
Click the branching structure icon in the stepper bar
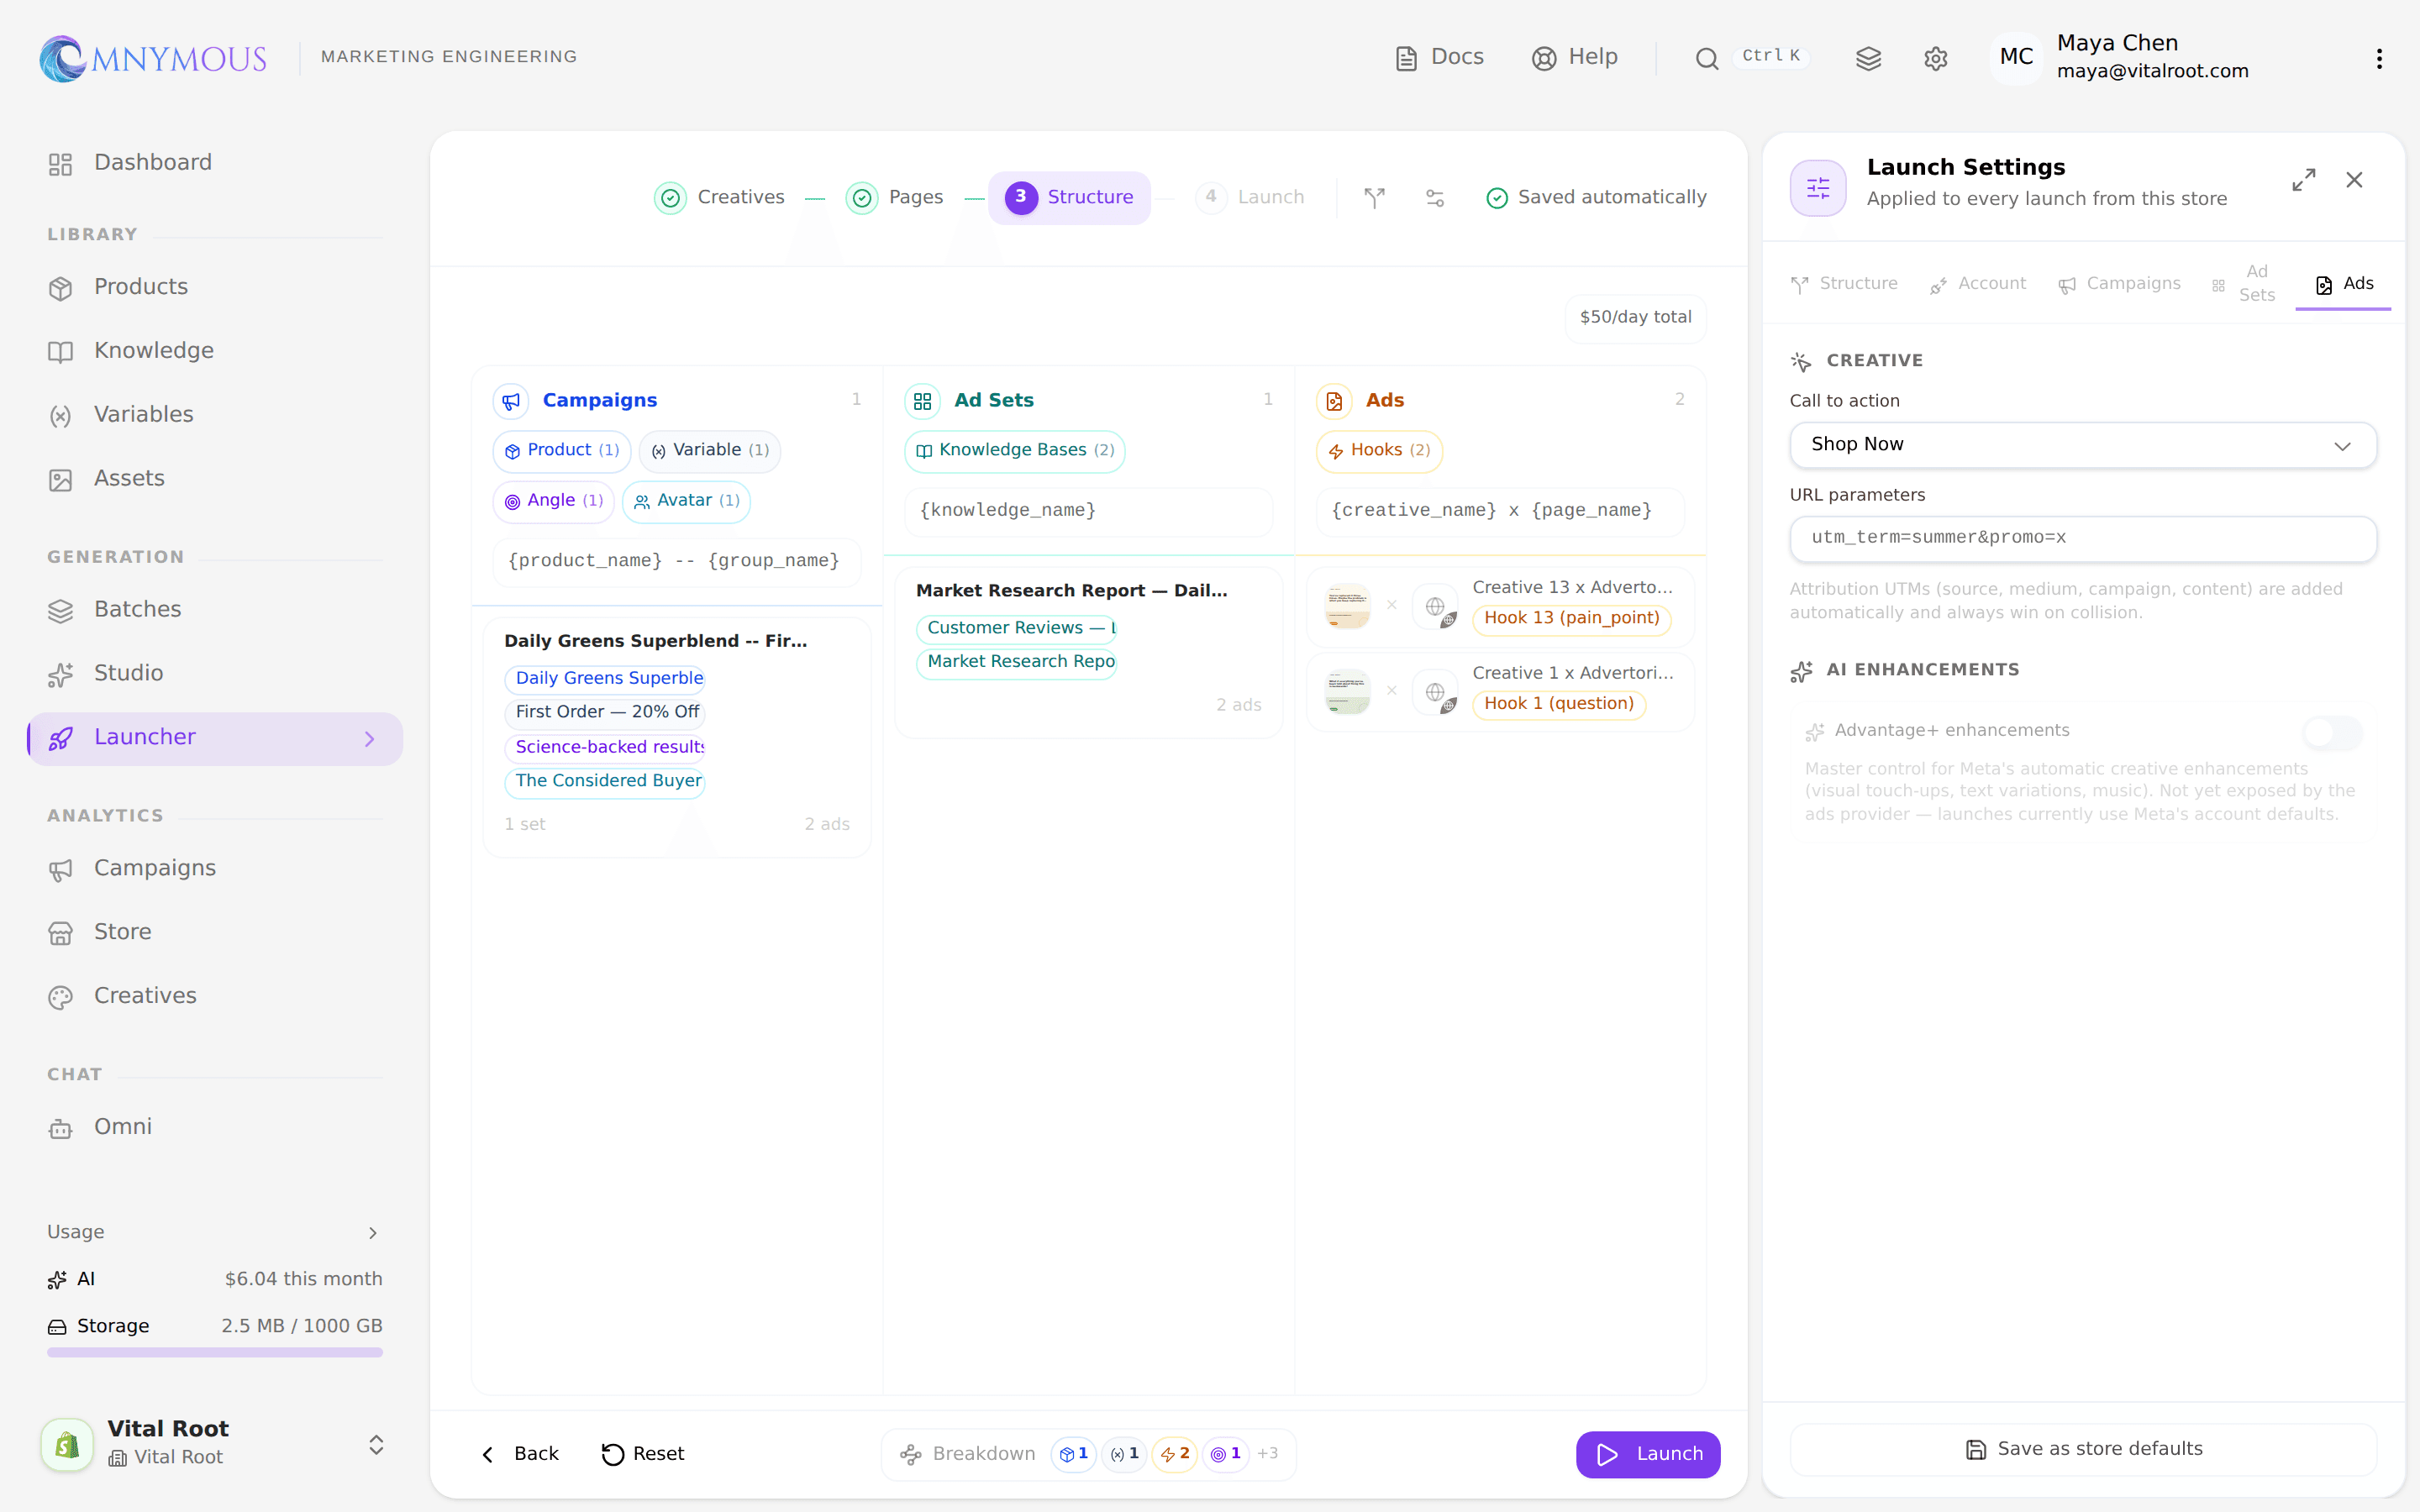[1374, 198]
